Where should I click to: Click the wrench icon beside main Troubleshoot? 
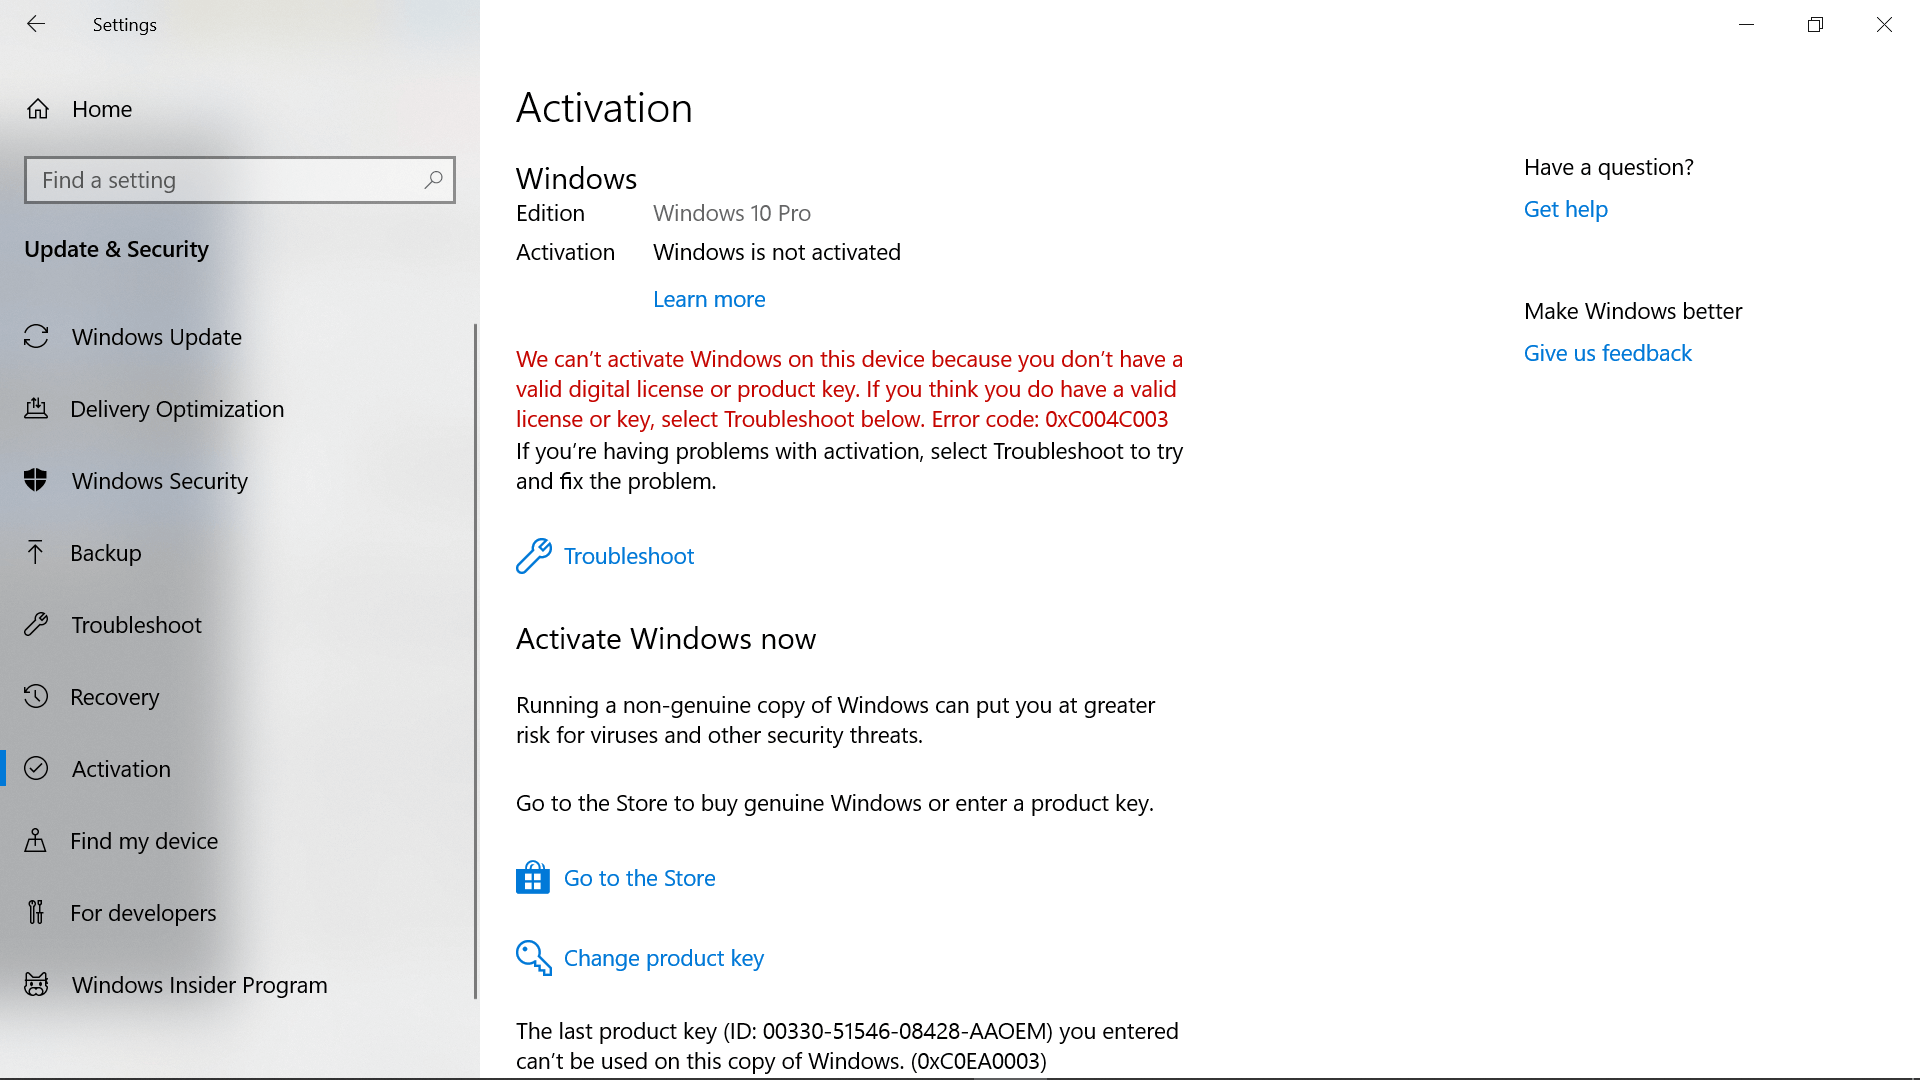(533, 556)
